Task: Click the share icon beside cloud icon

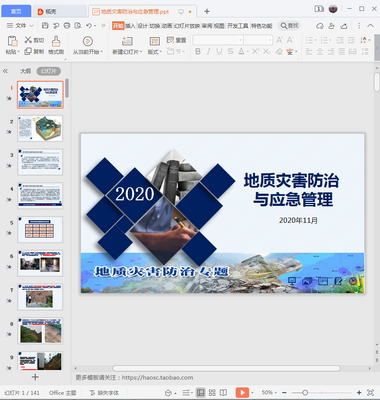Action: click(x=331, y=26)
